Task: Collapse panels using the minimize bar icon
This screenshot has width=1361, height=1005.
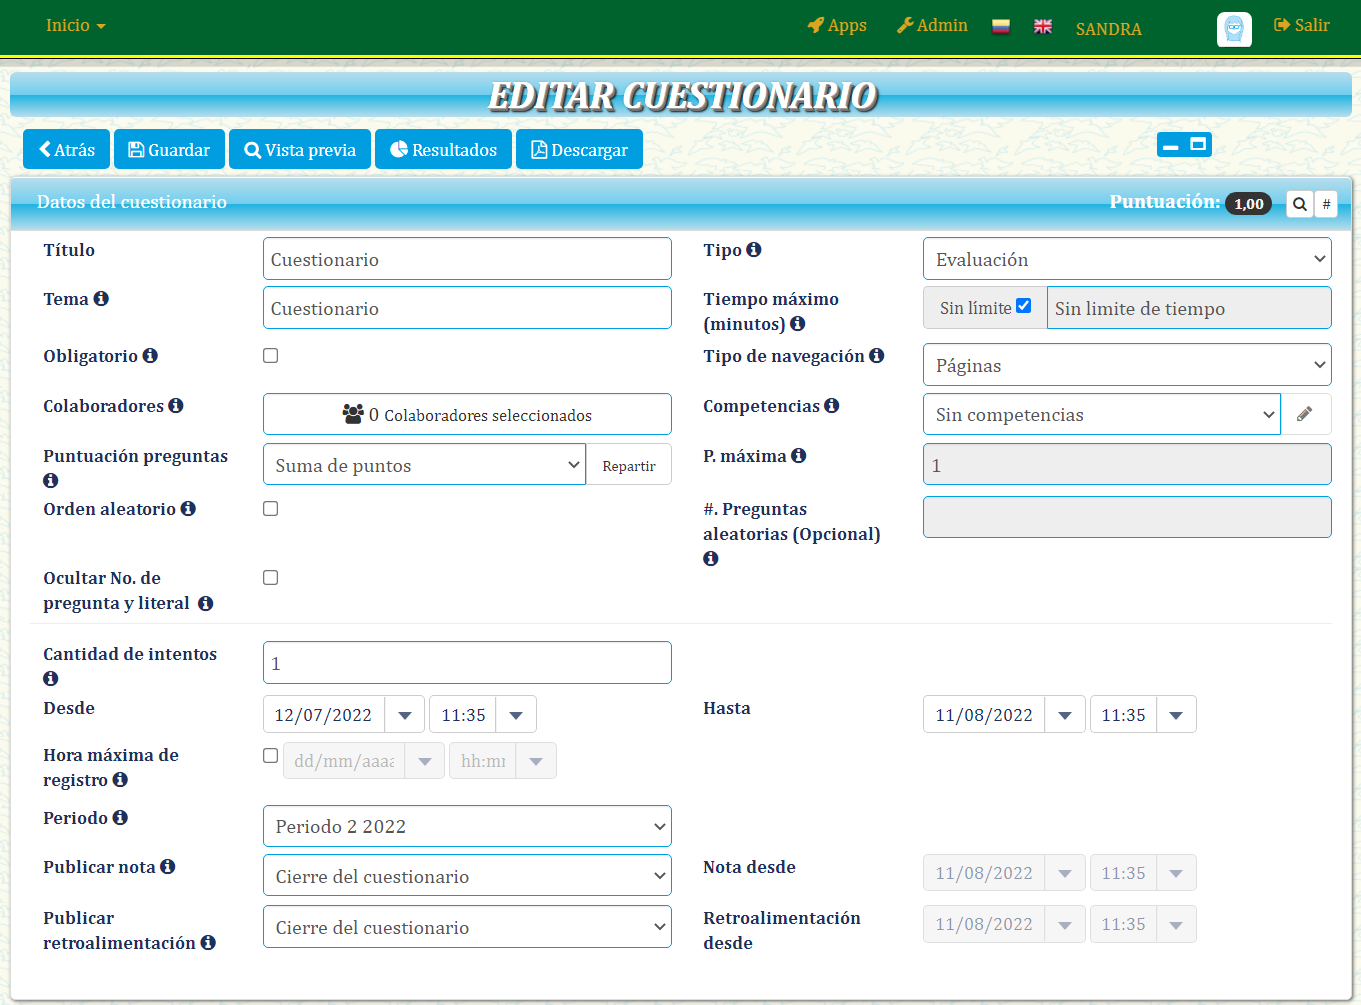Action: [1171, 145]
